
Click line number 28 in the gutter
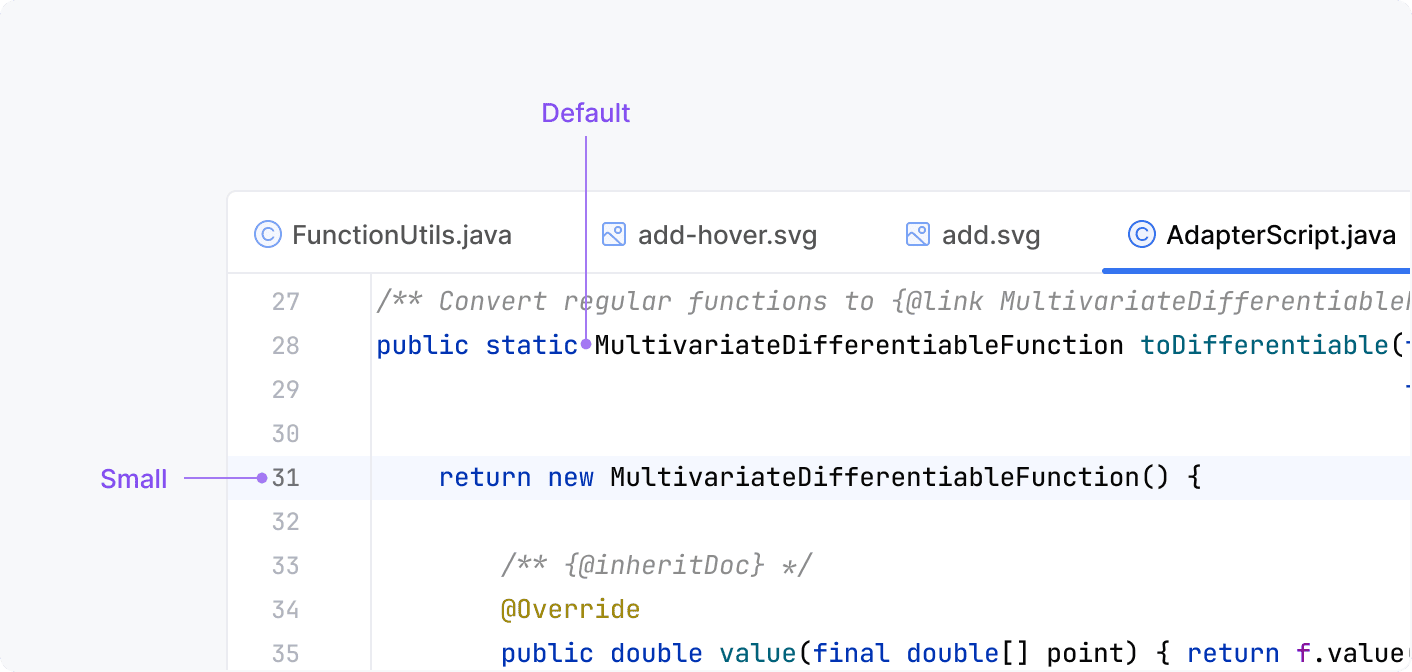click(286, 346)
